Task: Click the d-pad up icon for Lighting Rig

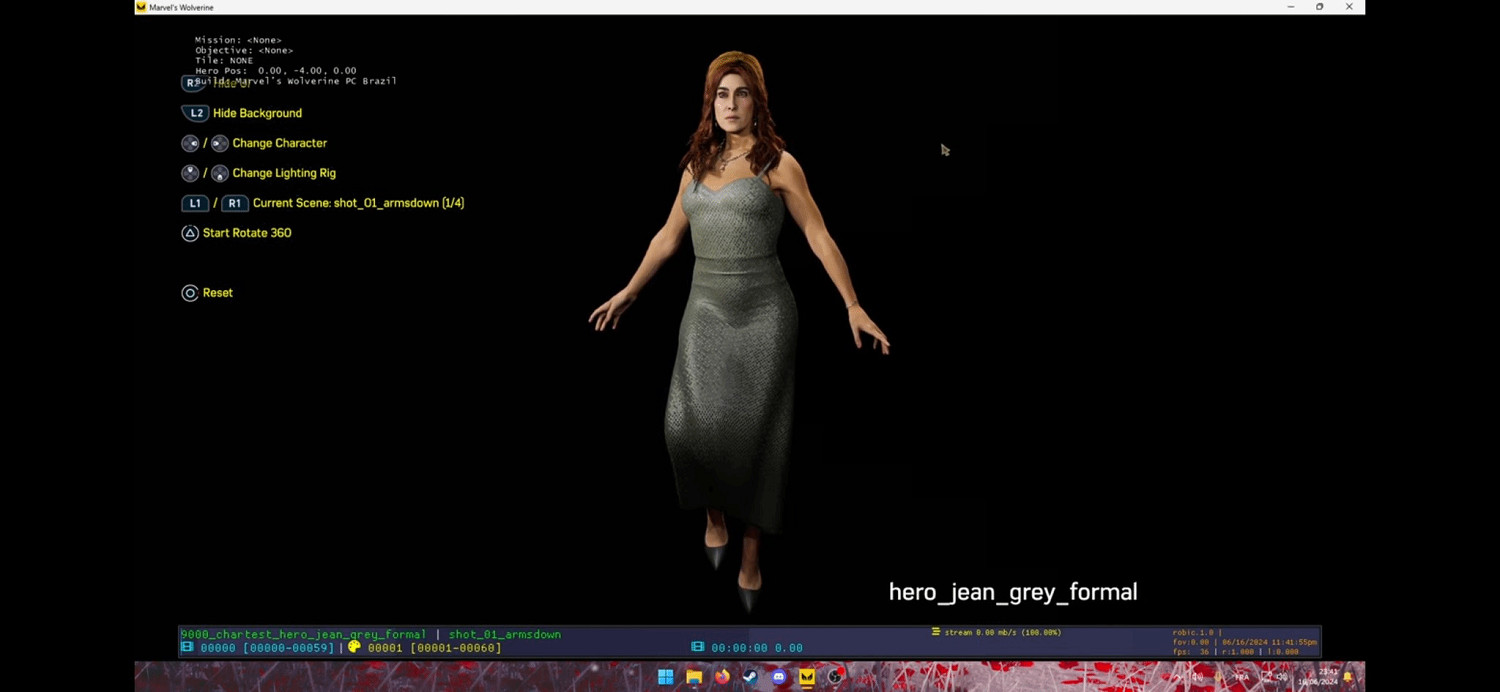Action: [x=190, y=173]
